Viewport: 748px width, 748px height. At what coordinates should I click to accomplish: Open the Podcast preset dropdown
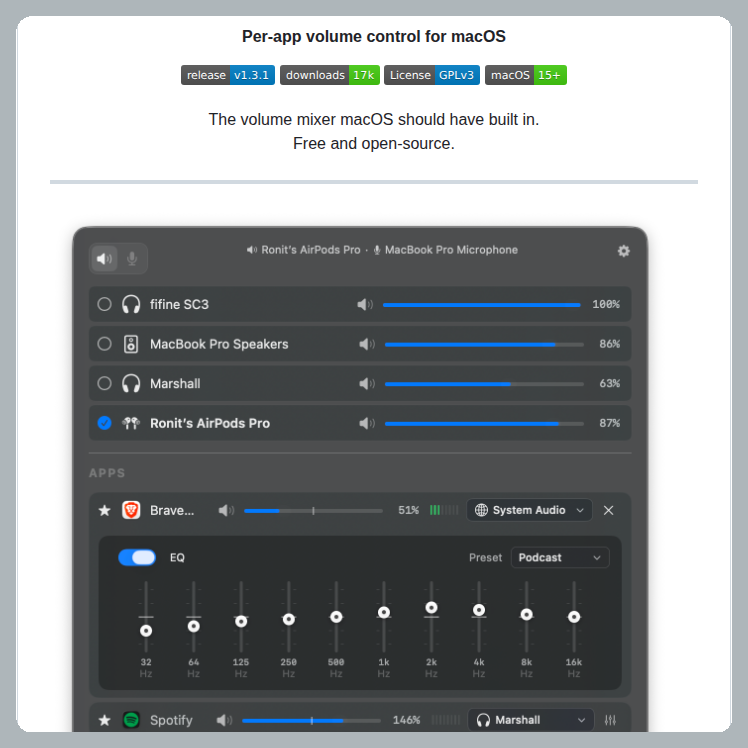(560, 558)
